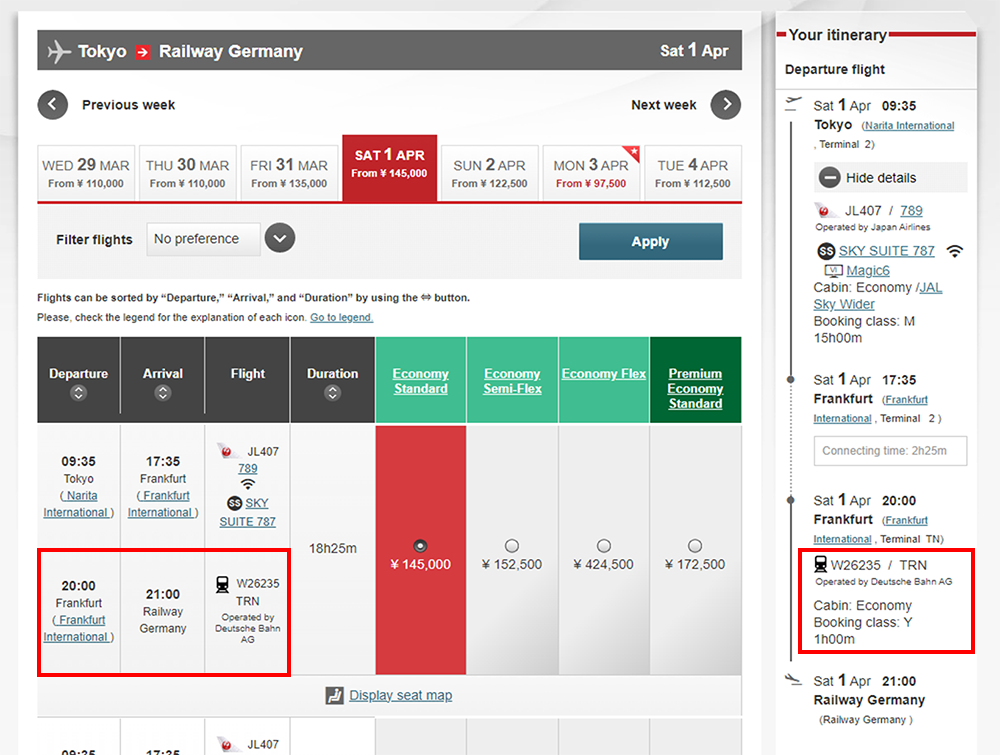Select the ¥ 152,500 Economy Semi-Flex fare
The image size is (1000, 755).
(x=512, y=546)
